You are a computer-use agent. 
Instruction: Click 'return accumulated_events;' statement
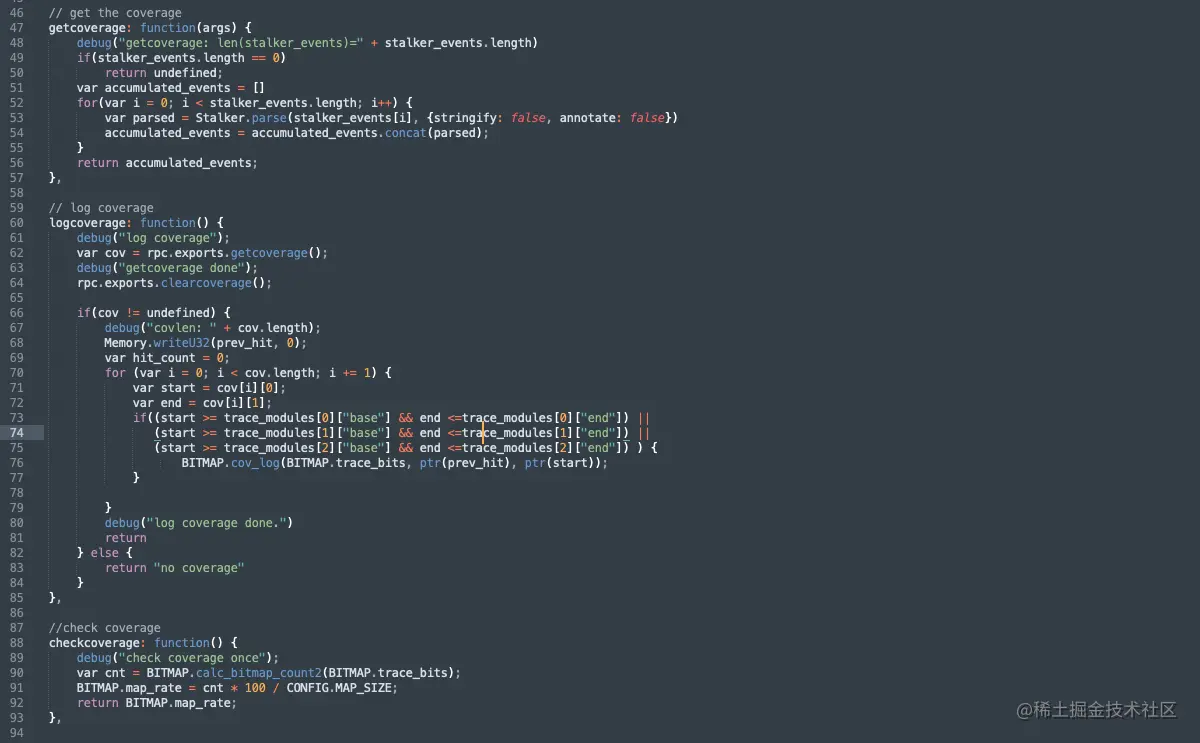[167, 163]
